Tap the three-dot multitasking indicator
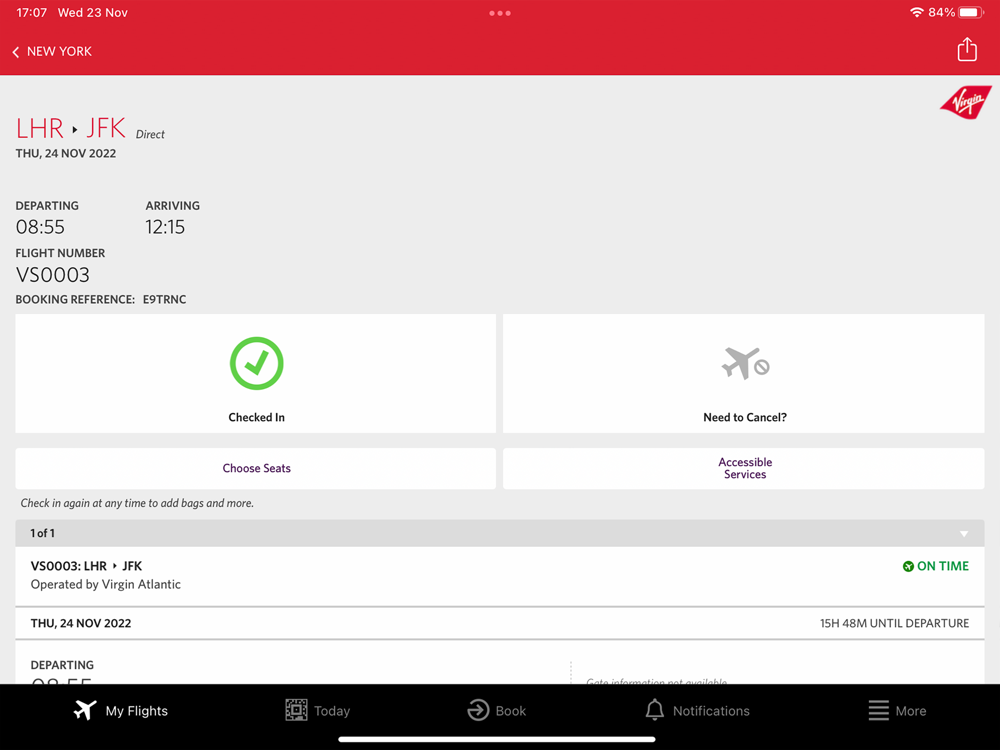This screenshot has width=1000, height=750. tap(500, 13)
